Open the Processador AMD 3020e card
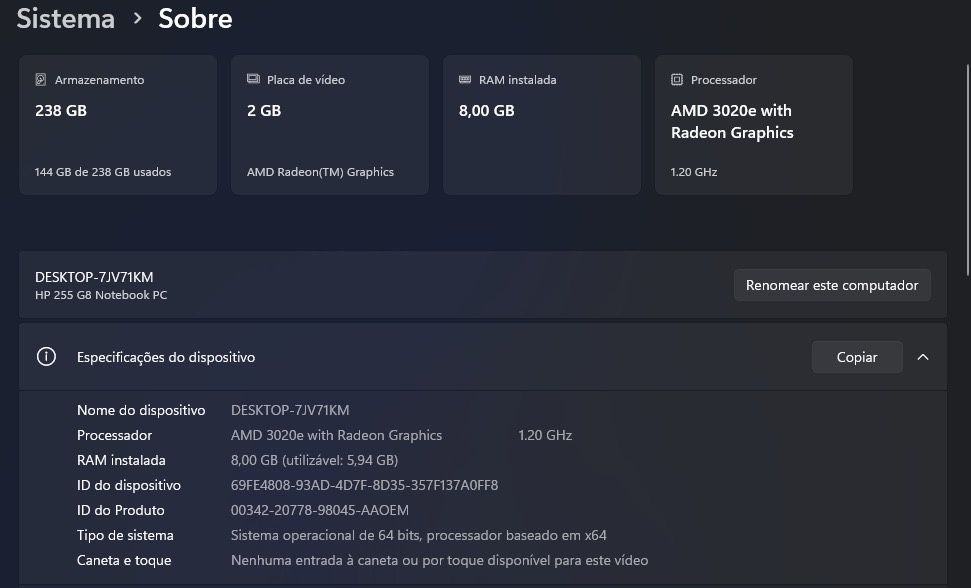 (754, 125)
